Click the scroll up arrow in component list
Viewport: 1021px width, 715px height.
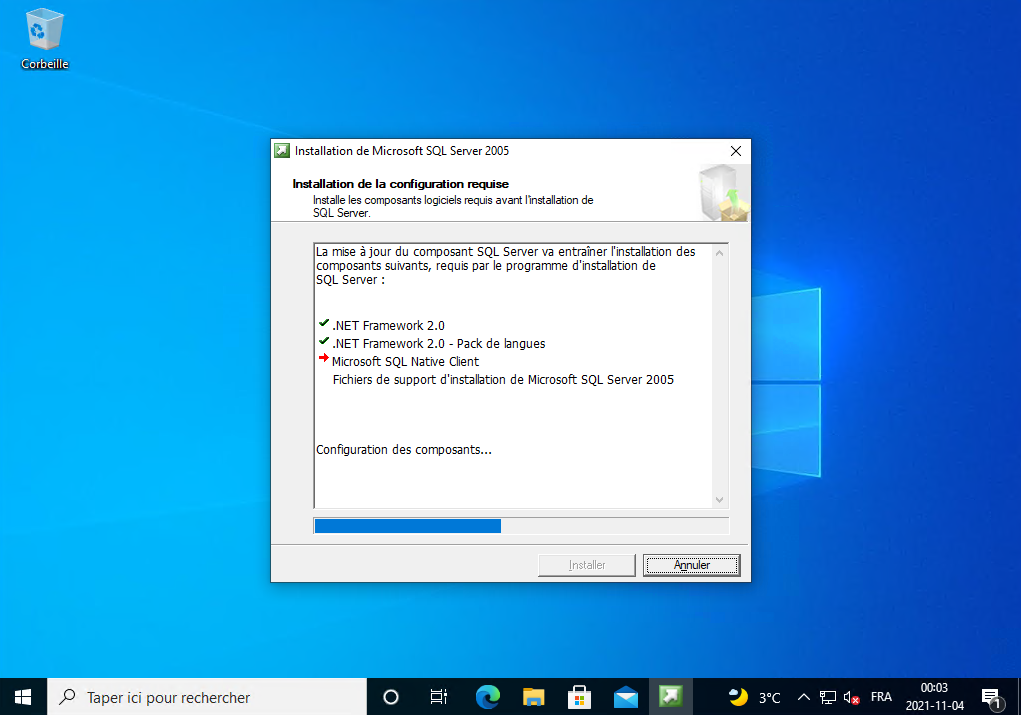[719, 253]
